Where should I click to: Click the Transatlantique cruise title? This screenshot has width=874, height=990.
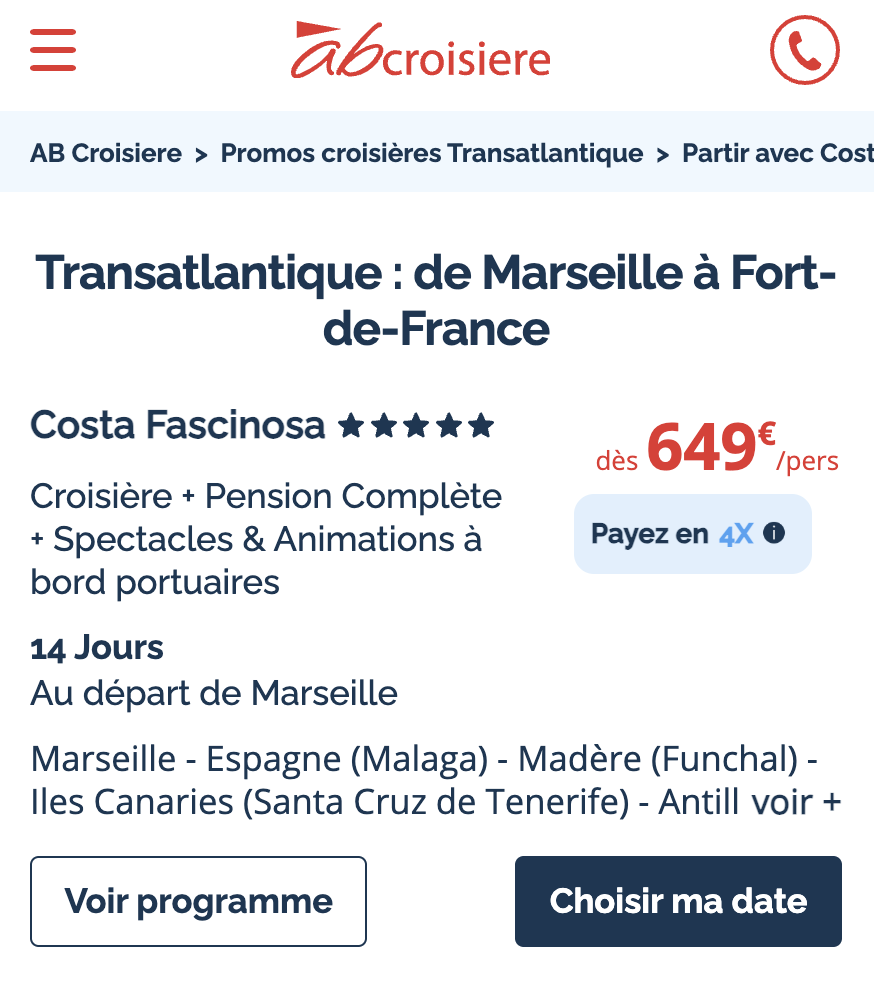(x=436, y=301)
